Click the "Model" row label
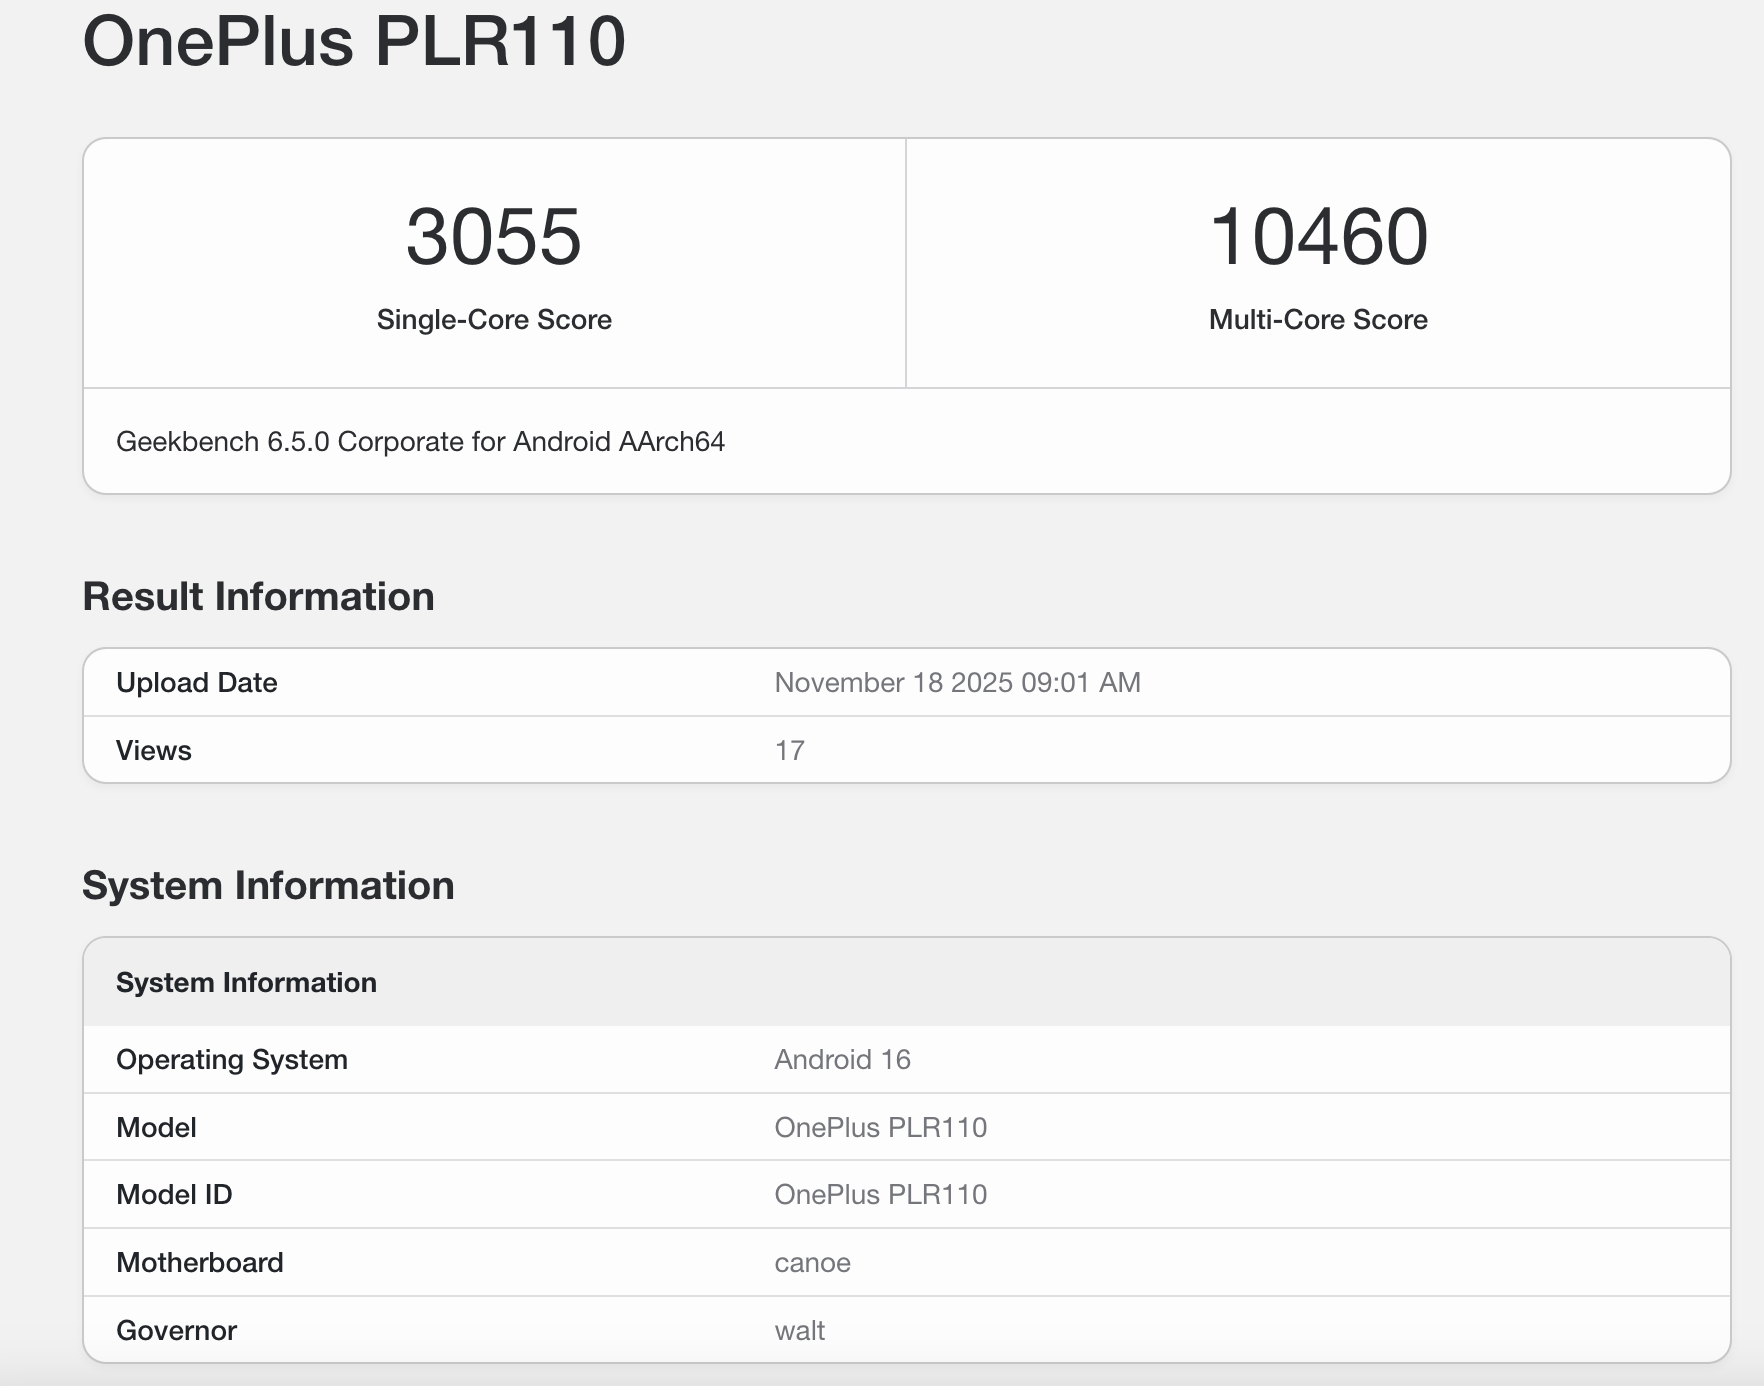Screen dimensions: 1764x1386 156,1128
